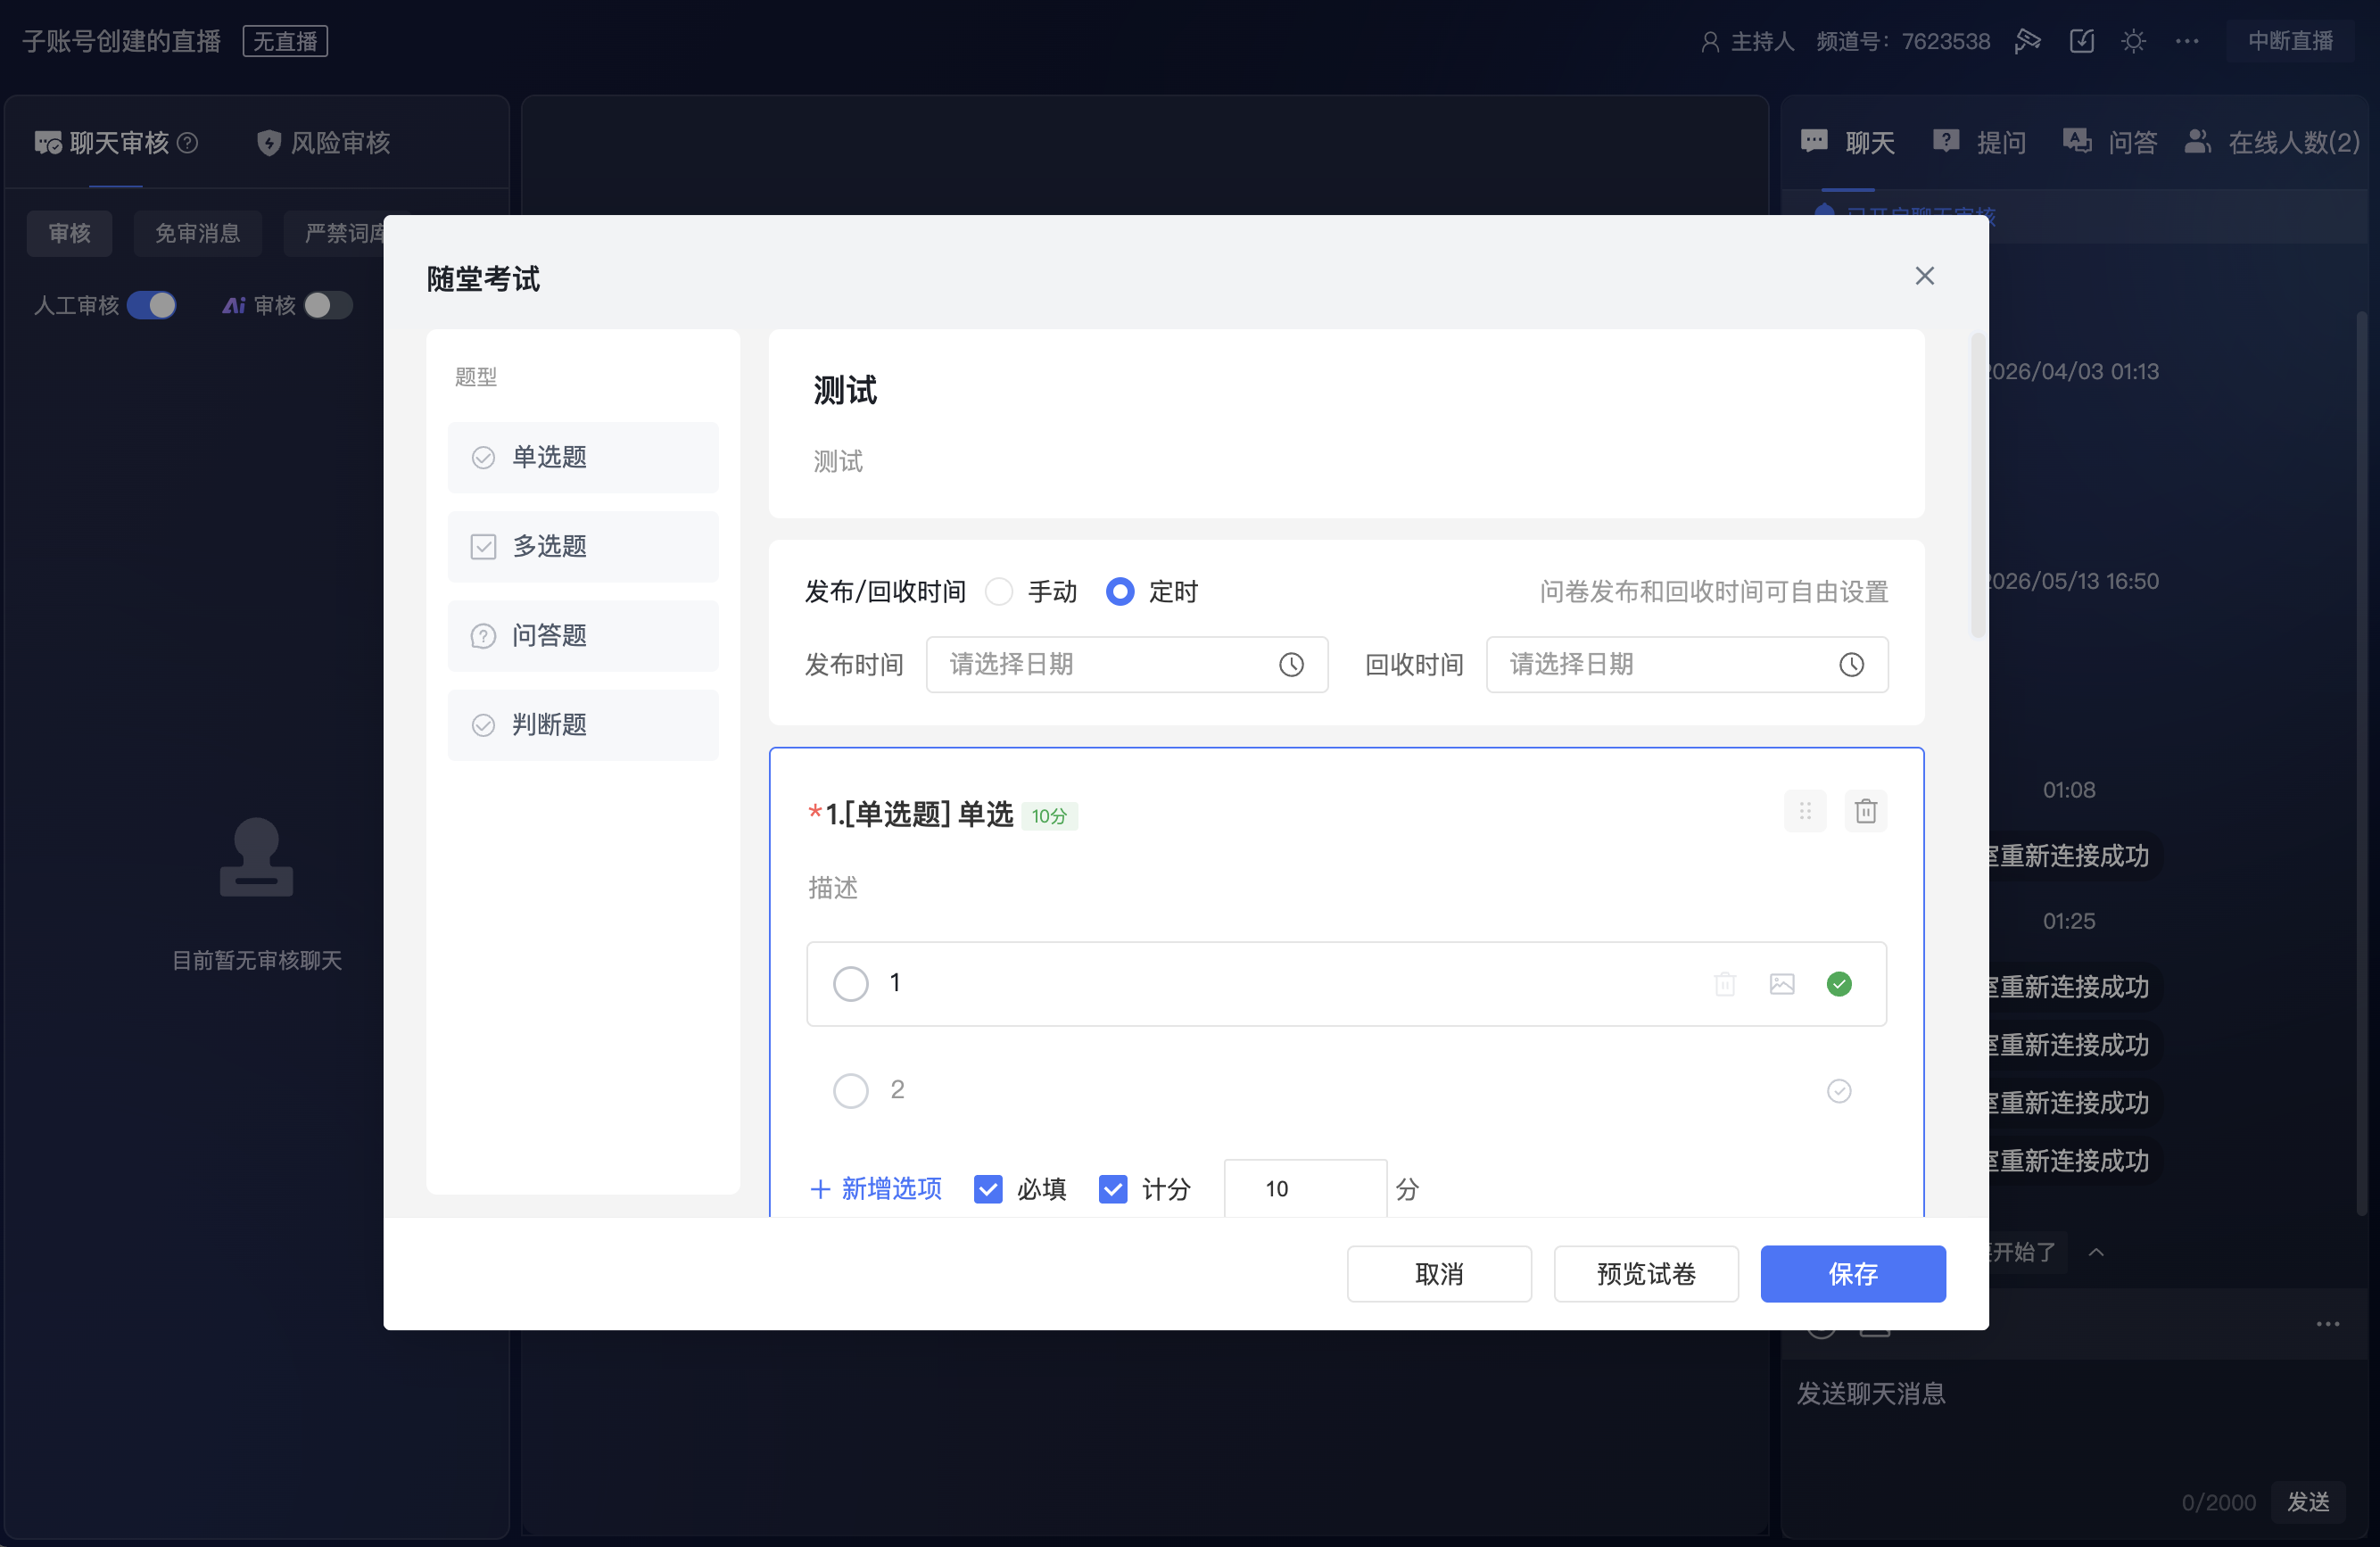Click the exam description field 测试
The height and width of the screenshot is (1547, 2380).
click(838, 461)
